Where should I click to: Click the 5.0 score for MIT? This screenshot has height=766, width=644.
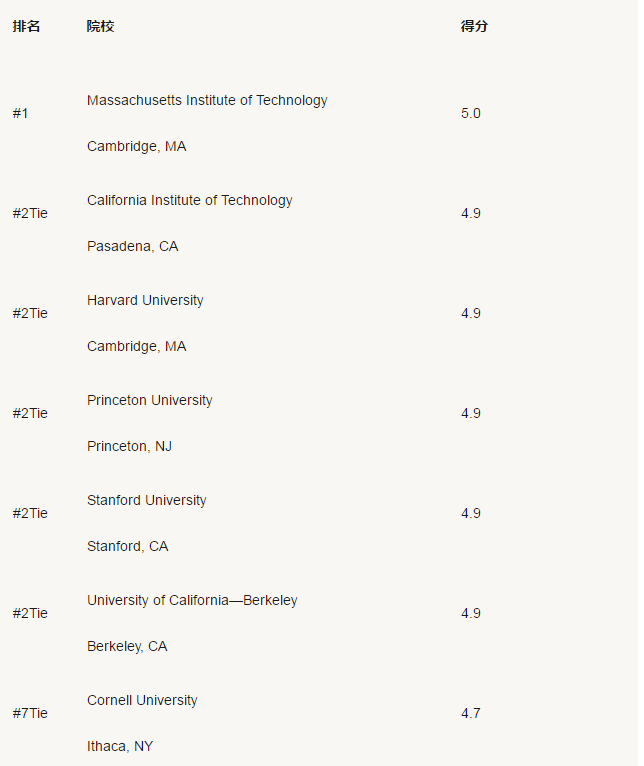coord(471,113)
